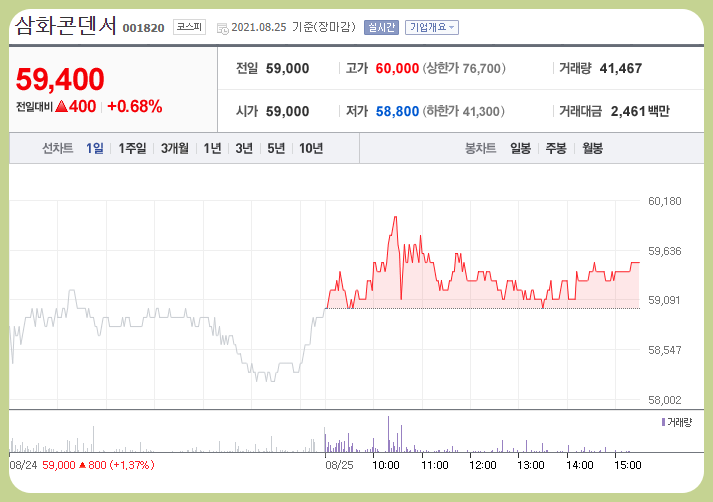Click the calendar clock icon beside the date
This screenshot has width=713, height=502.
click(222, 29)
